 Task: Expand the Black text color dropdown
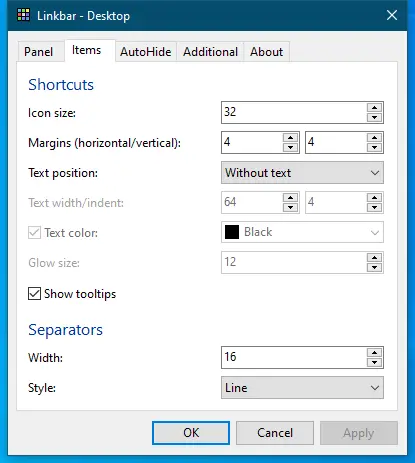click(302, 232)
